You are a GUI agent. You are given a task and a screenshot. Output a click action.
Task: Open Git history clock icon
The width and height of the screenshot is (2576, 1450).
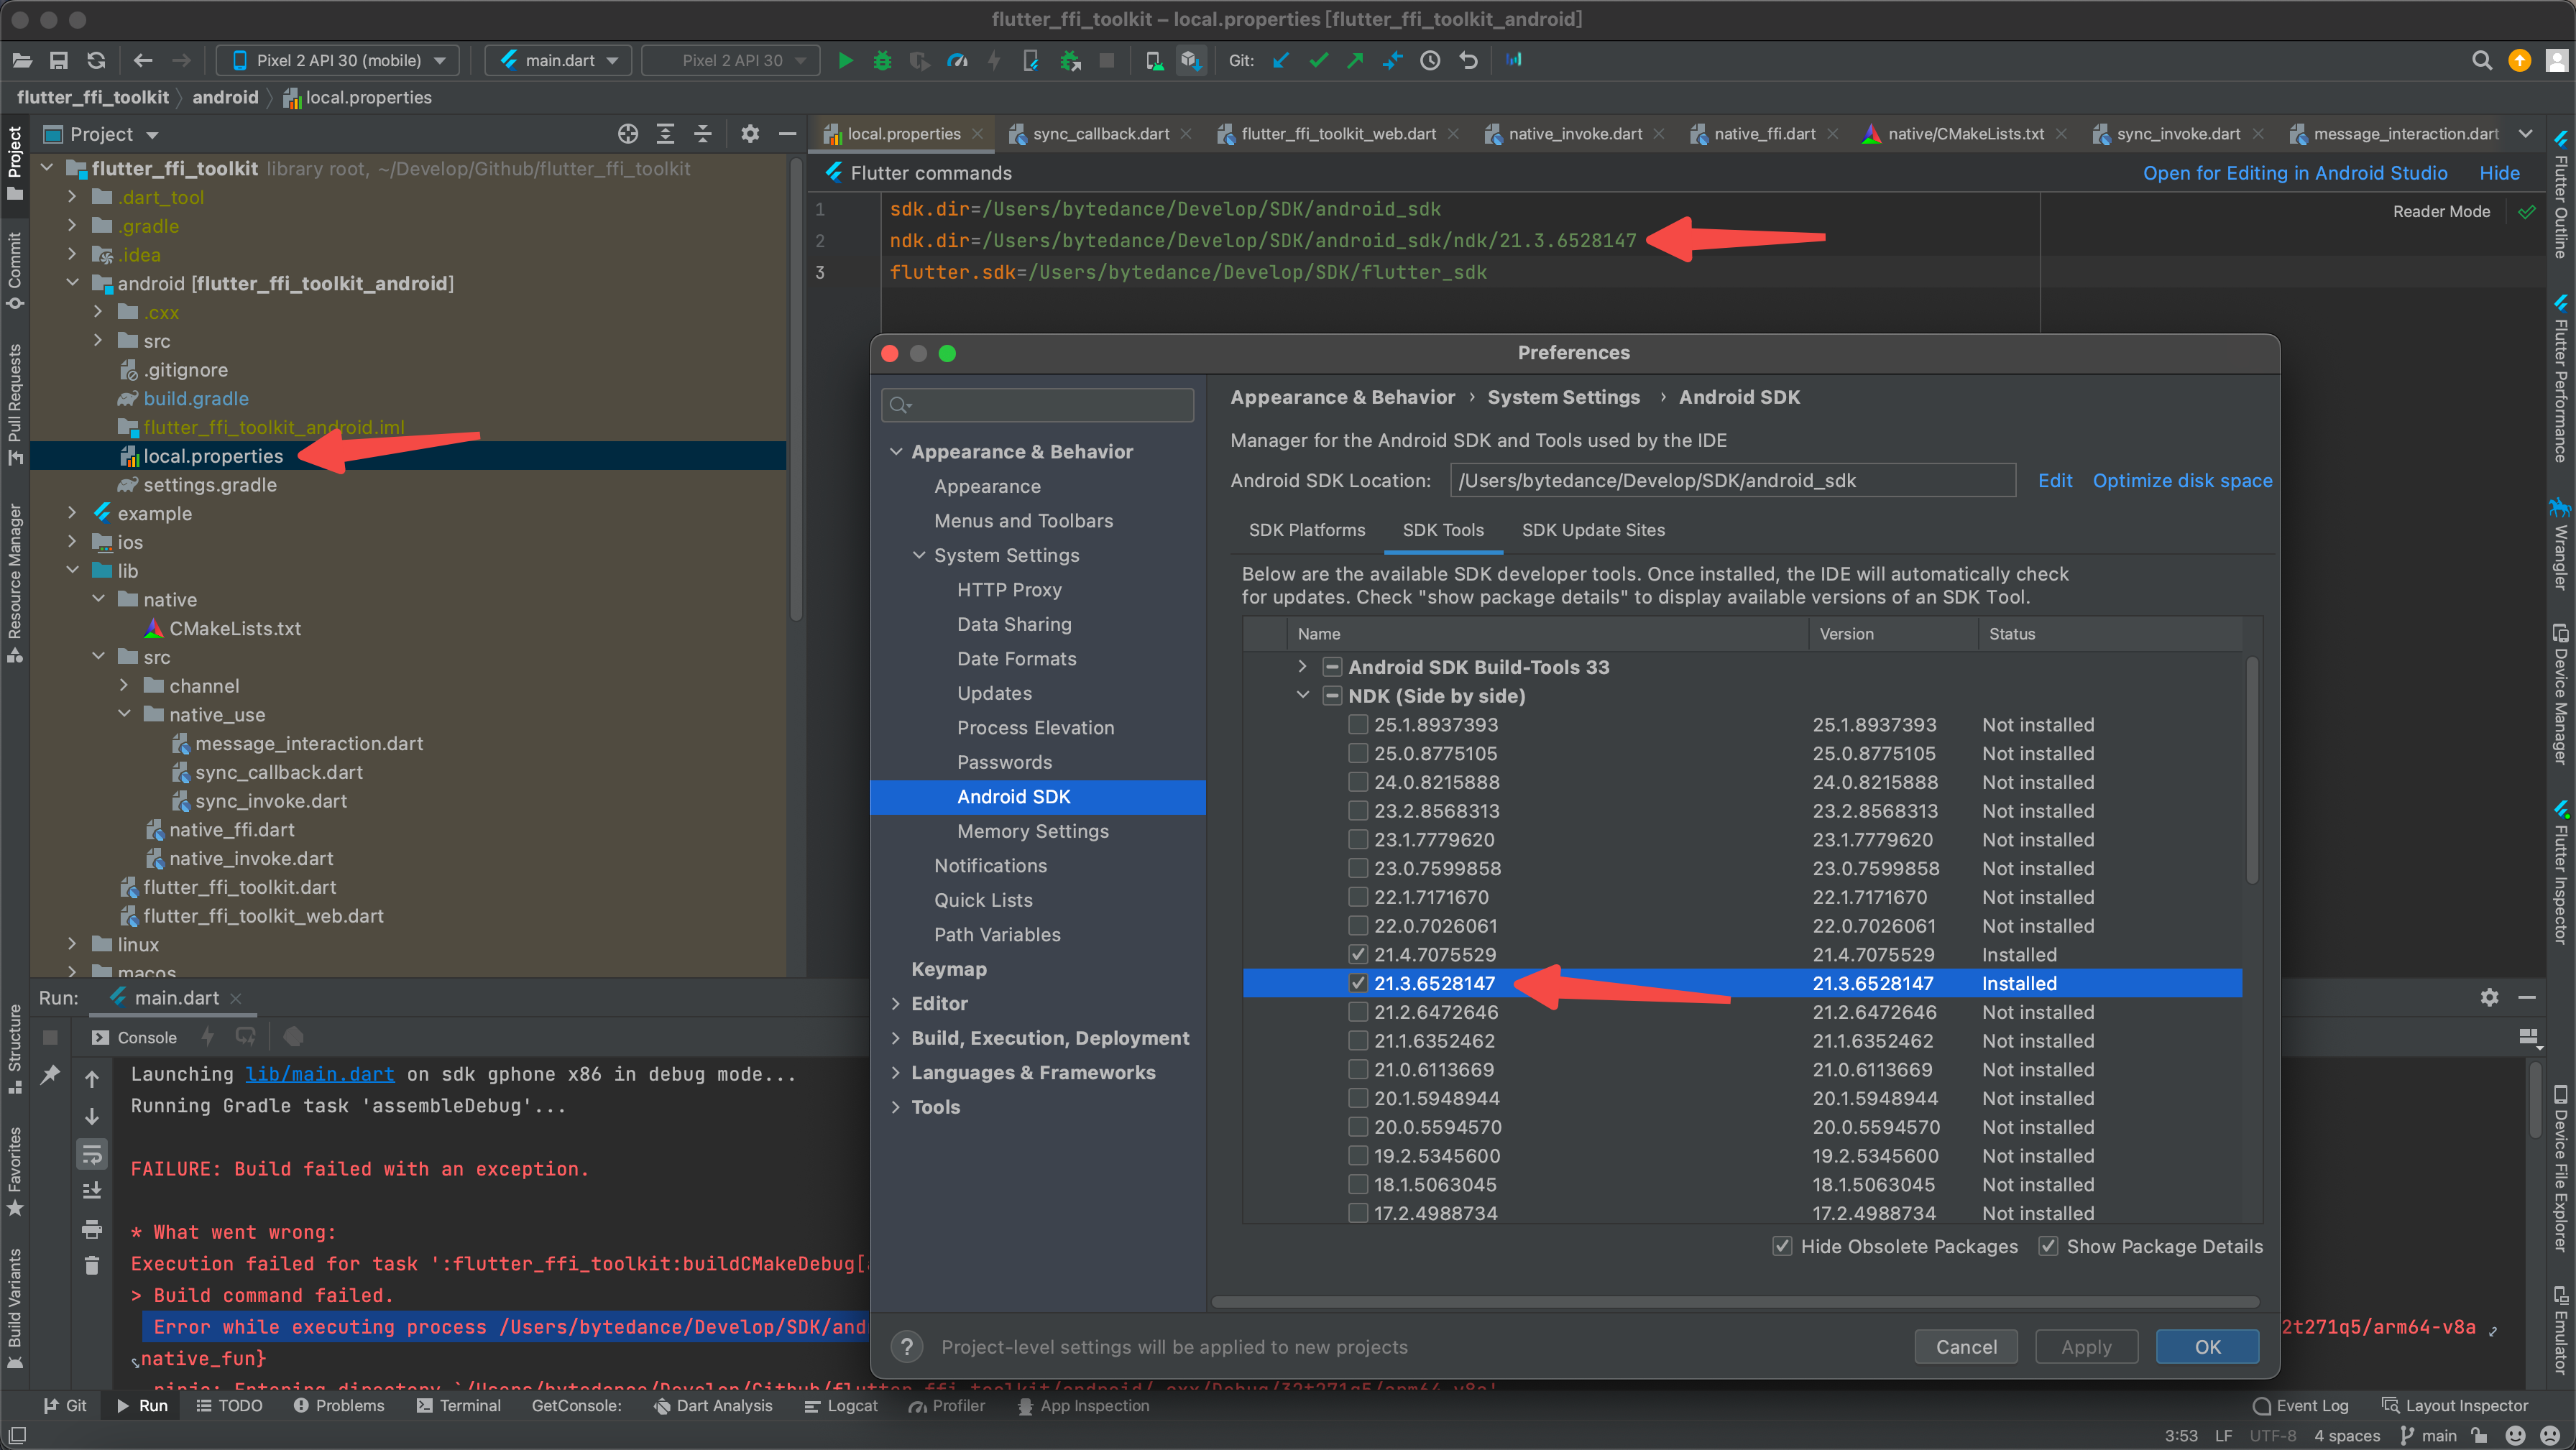pos(1430,60)
